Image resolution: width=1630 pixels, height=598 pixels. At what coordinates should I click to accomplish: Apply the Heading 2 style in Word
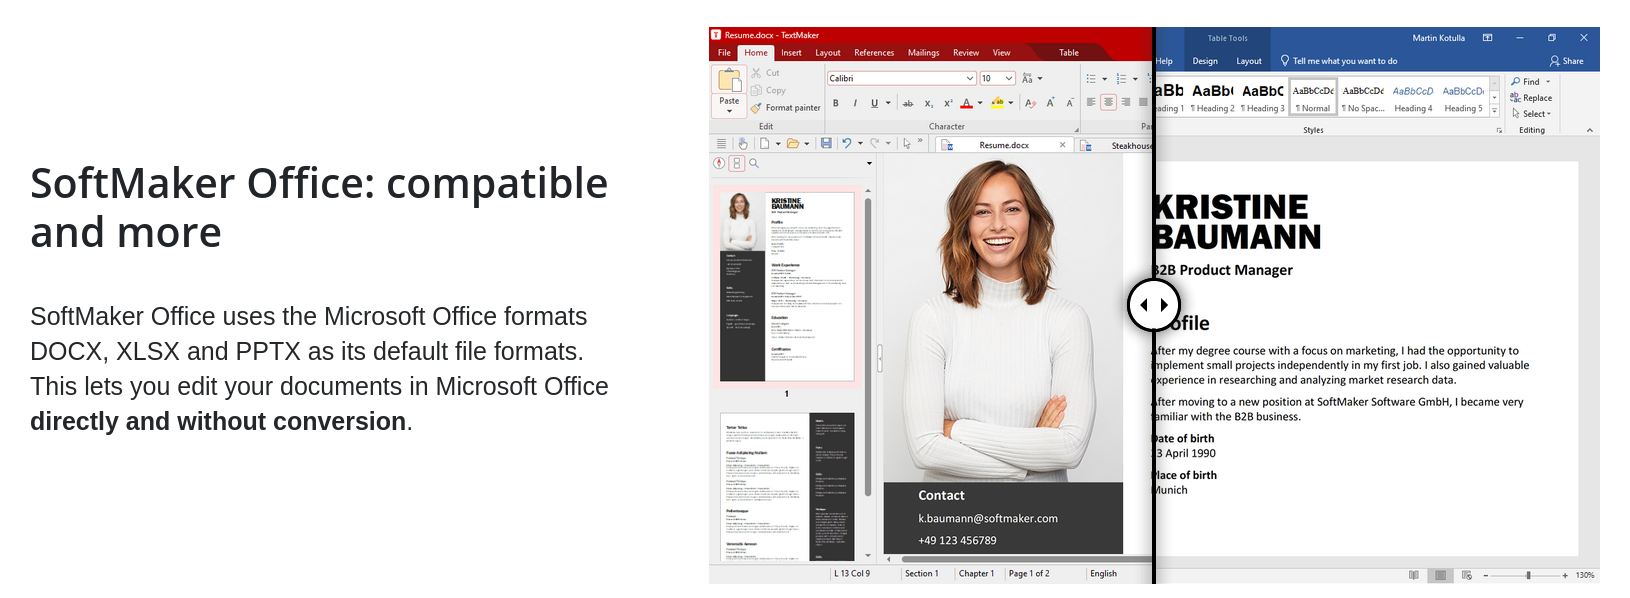1213,98
